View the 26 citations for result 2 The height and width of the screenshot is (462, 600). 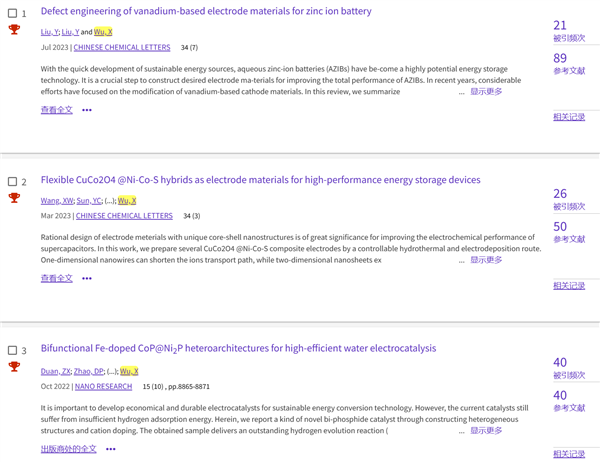pos(560,194)
